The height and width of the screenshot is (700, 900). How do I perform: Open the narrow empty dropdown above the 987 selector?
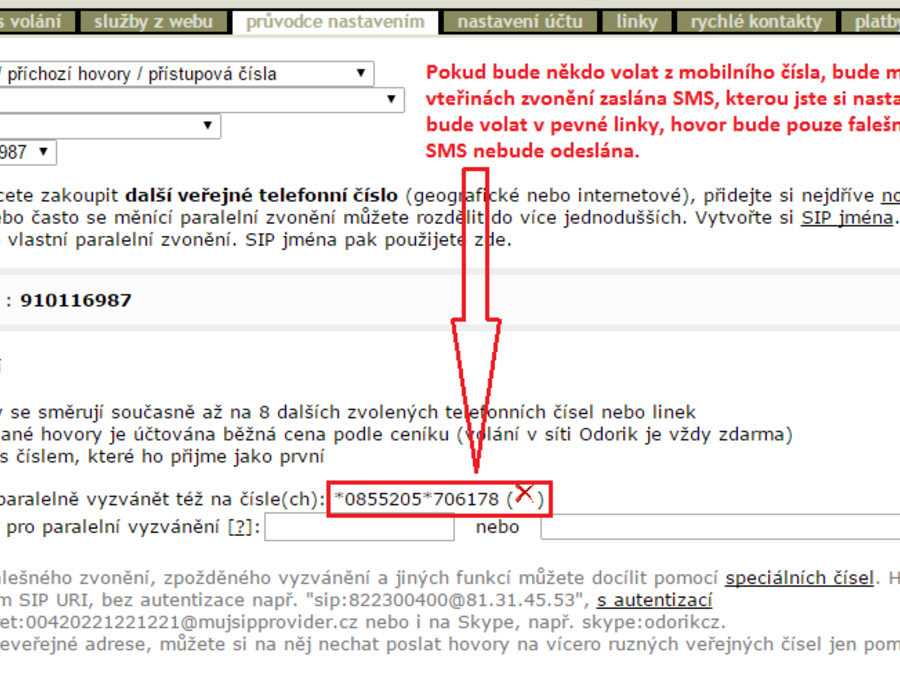click(x=110, y=126)
